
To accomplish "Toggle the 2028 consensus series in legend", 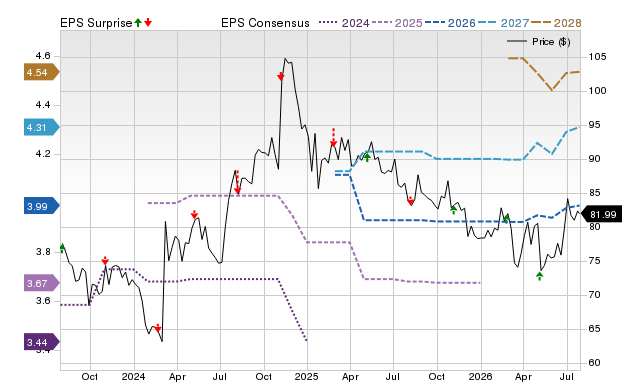I will tap(556, 23).
